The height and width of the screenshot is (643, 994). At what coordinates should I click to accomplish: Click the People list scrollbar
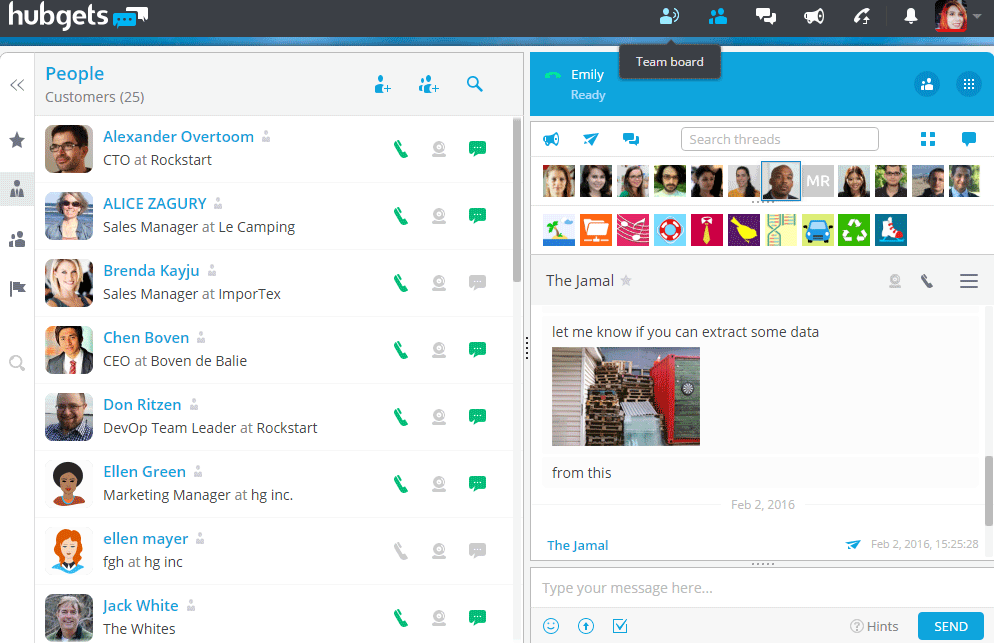coord(517,200)
